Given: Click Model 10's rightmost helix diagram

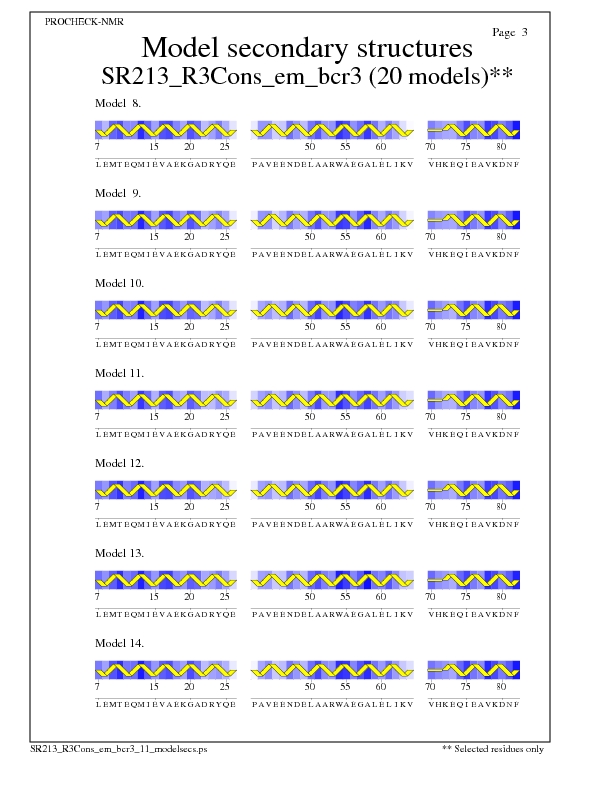Looking at the screenshot, I should (x=474, y=310).
